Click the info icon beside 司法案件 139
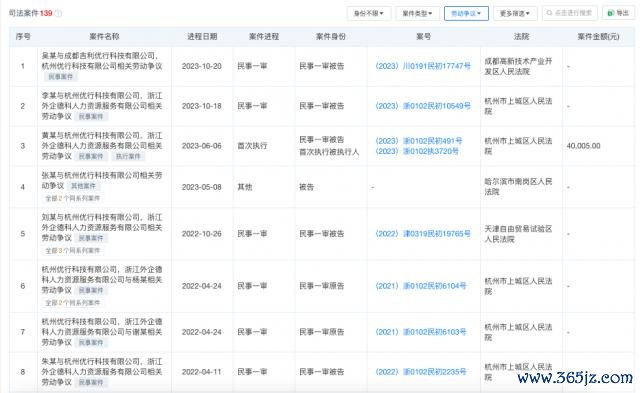This screenshot has height=393, width=640. [x=58, y=13]
